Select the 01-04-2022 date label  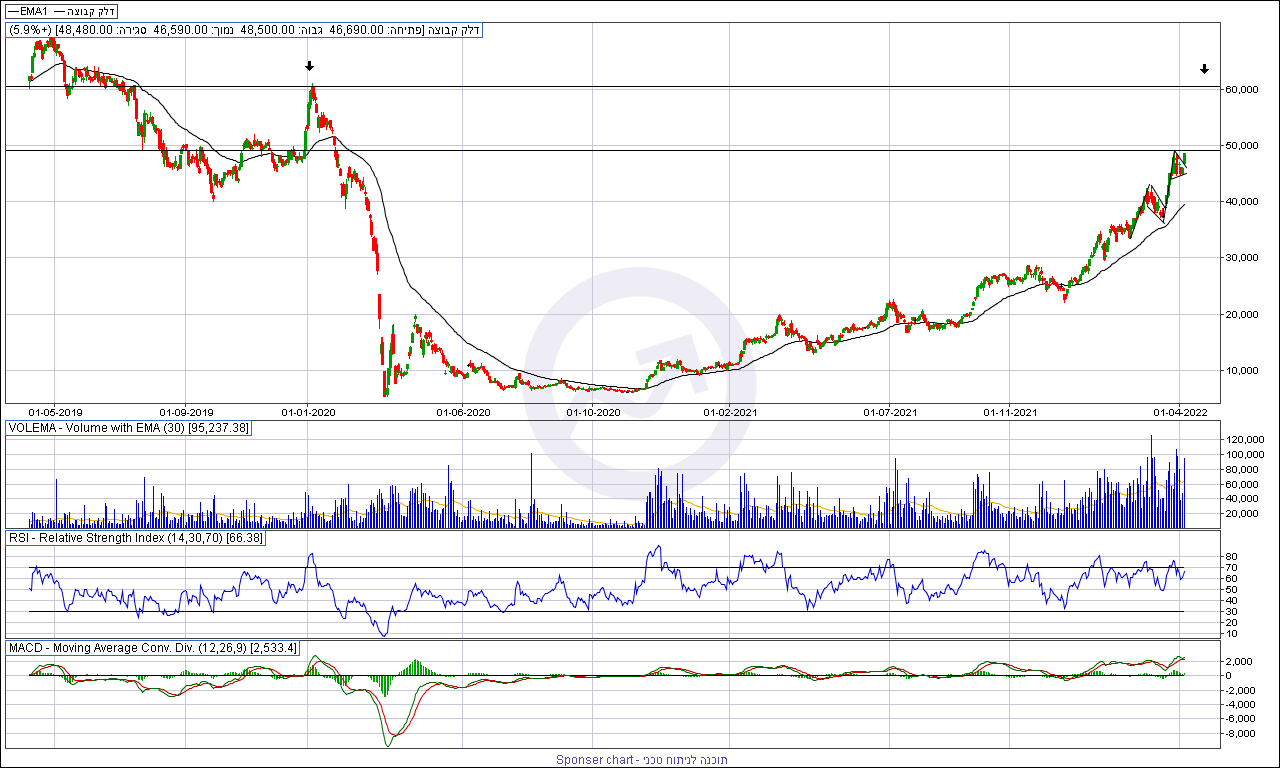pyautogui.click(x=1181, y=411)
